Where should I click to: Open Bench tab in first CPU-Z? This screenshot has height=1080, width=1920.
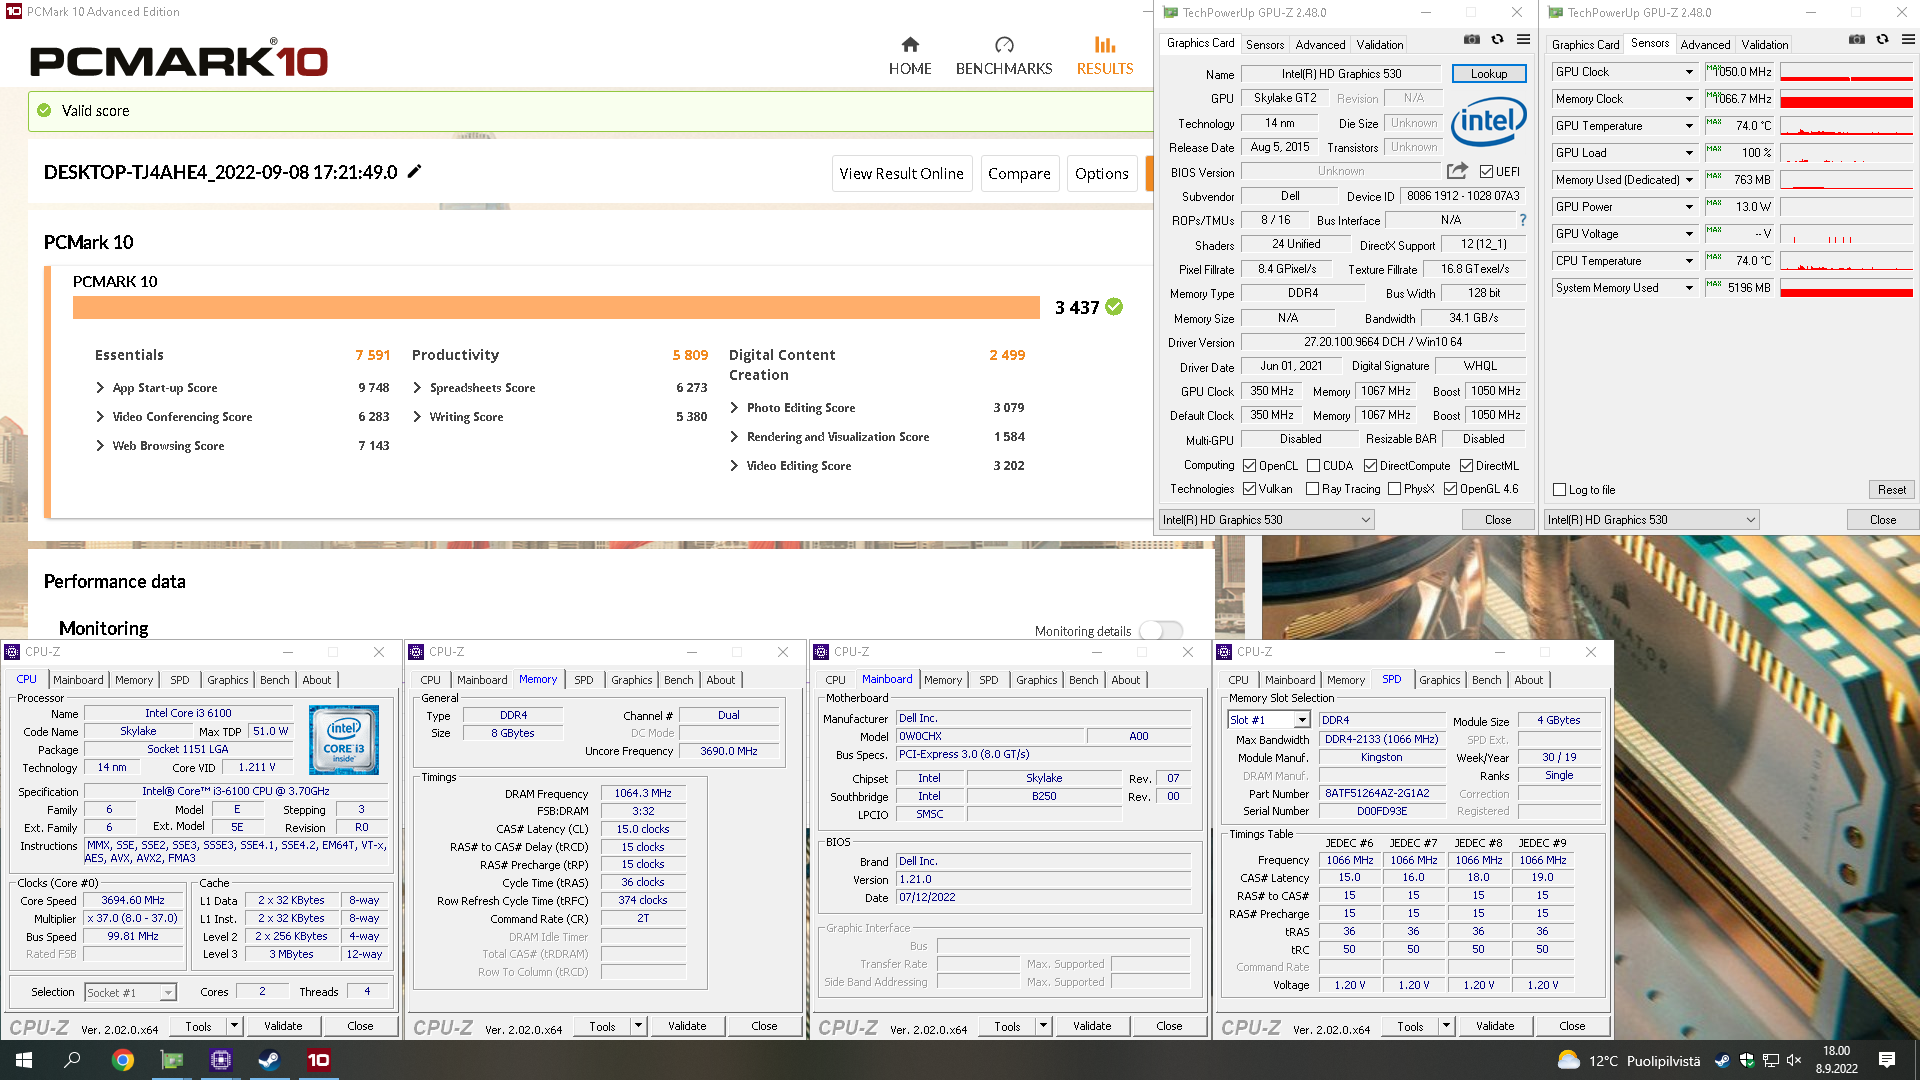click(274, 680)
